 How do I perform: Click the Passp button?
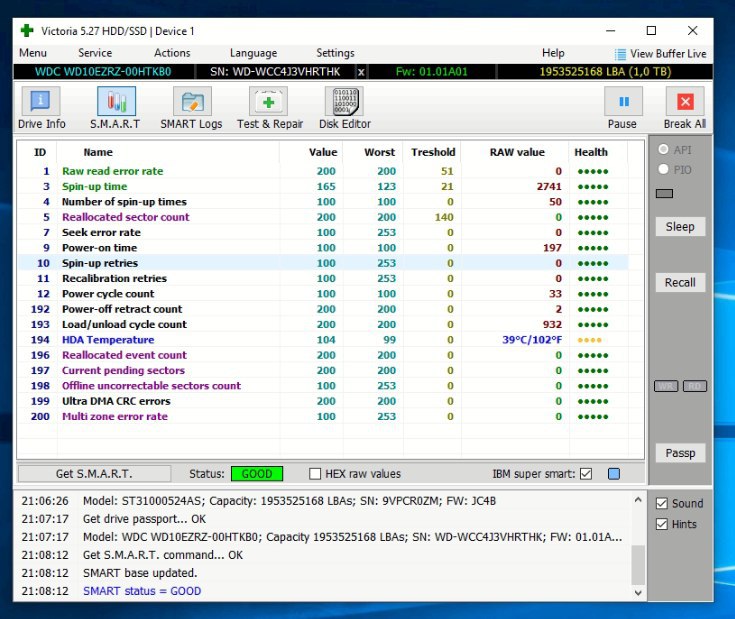point(680,453)
